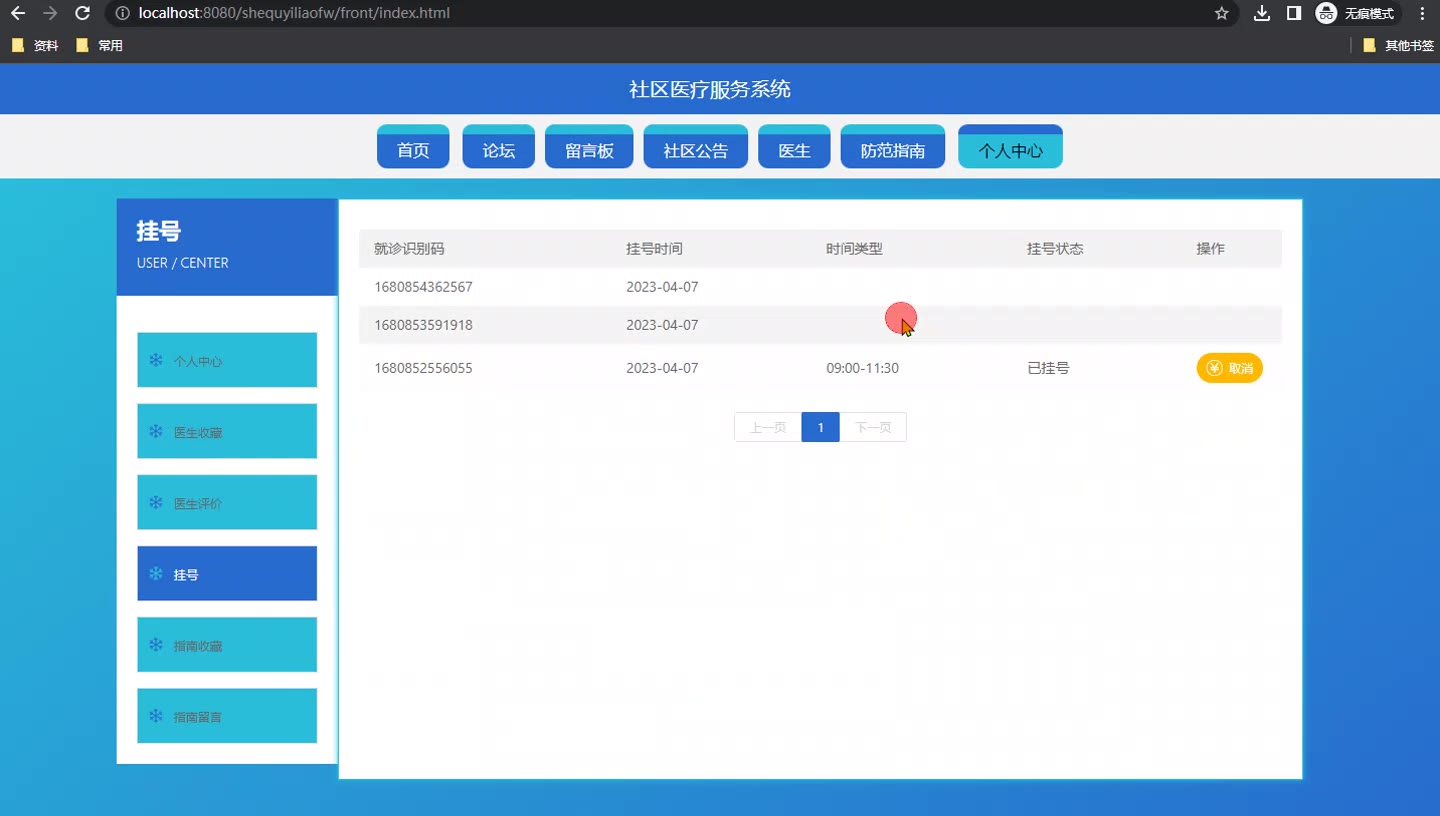This screenshot has height=816, width=1440.
Task: Click the 就诊识别码 column header
Action: coord(409,249)
